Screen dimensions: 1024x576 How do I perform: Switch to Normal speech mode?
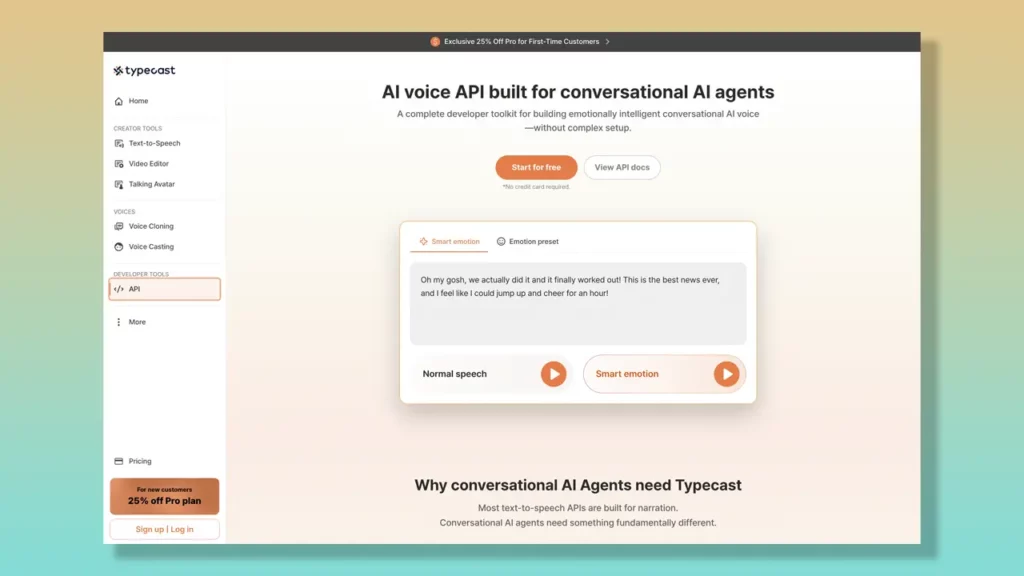(454, 373)
